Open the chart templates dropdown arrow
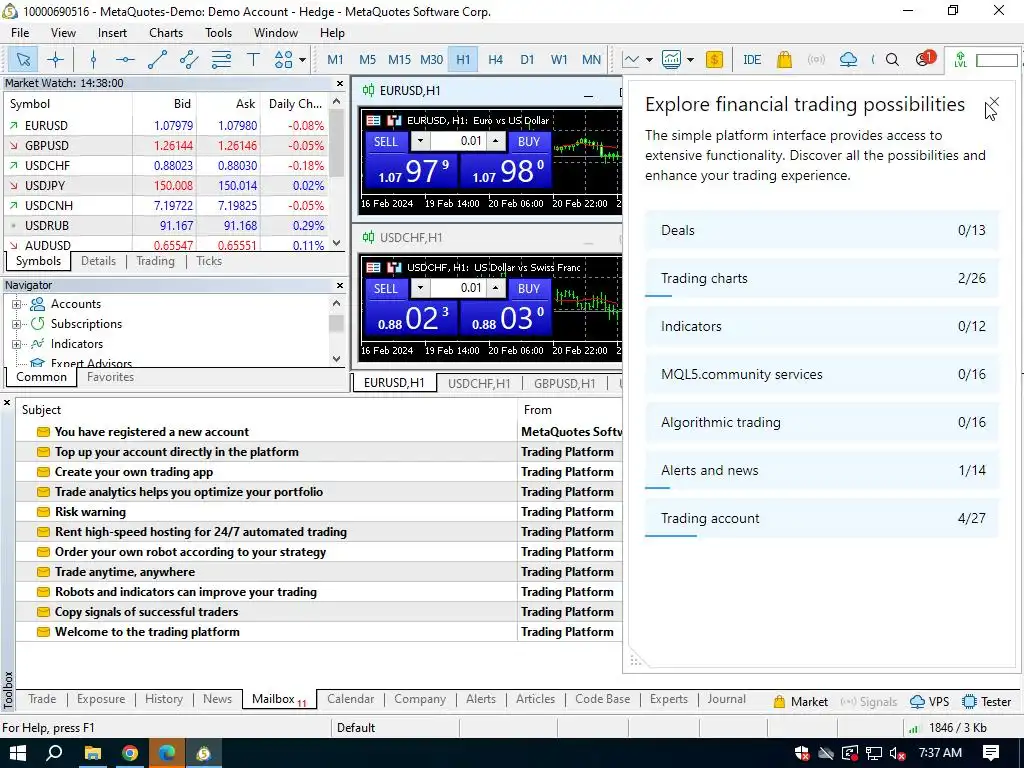 (x=690, y=60)
